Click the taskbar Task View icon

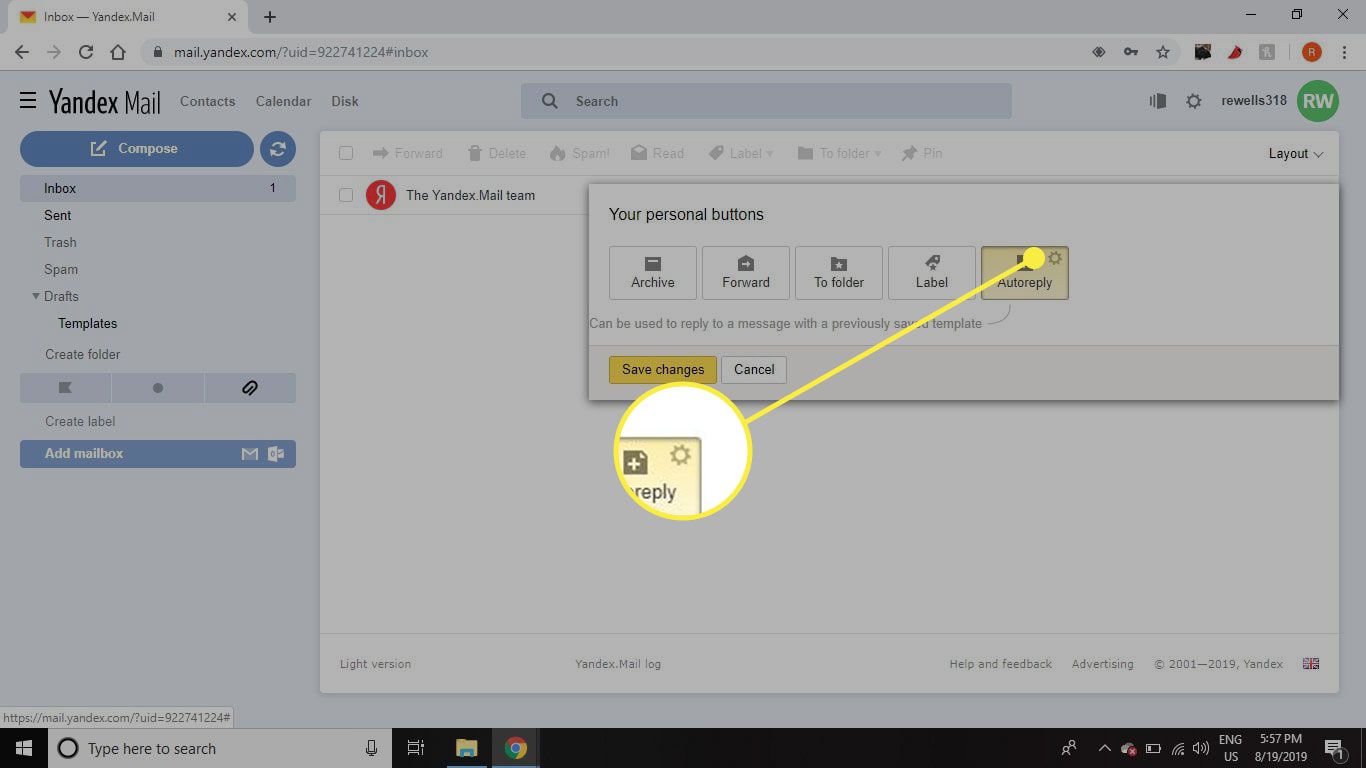pyautogui.click(x=416, y=748)
